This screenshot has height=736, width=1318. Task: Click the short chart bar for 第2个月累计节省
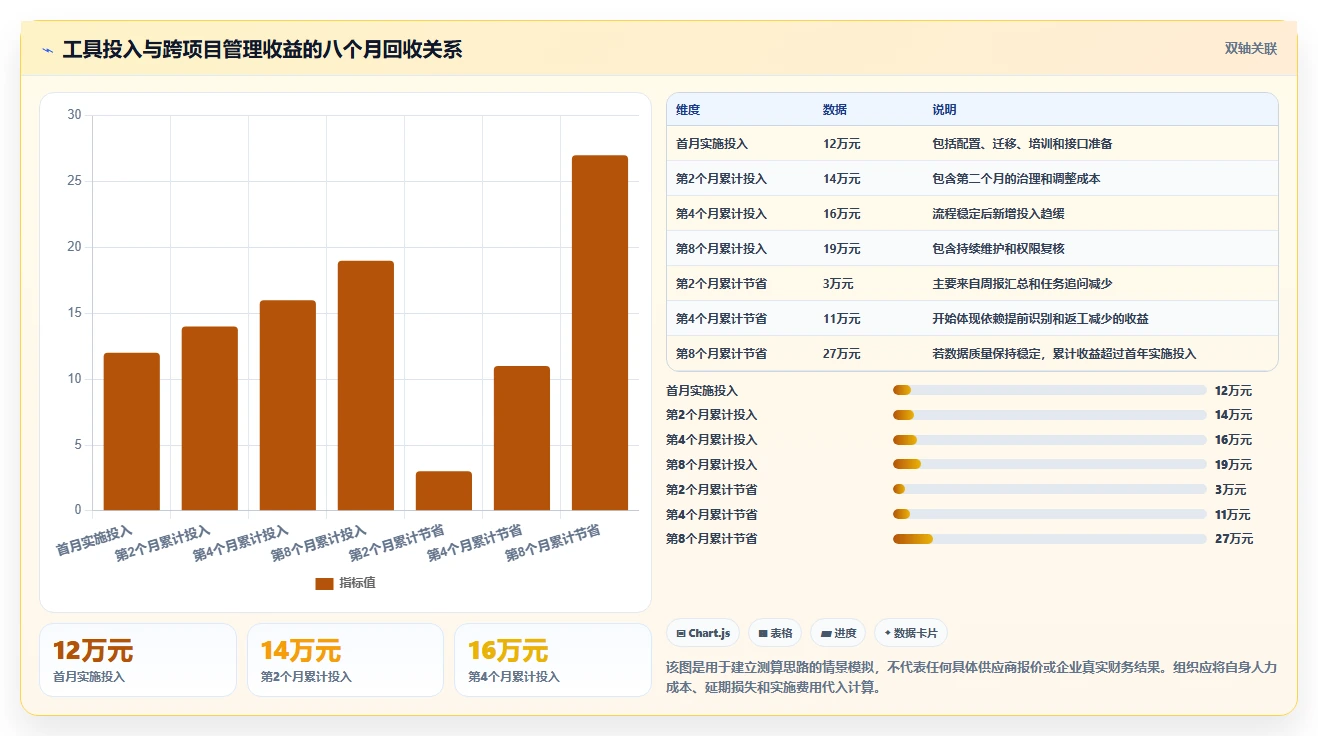coord(444,491)
